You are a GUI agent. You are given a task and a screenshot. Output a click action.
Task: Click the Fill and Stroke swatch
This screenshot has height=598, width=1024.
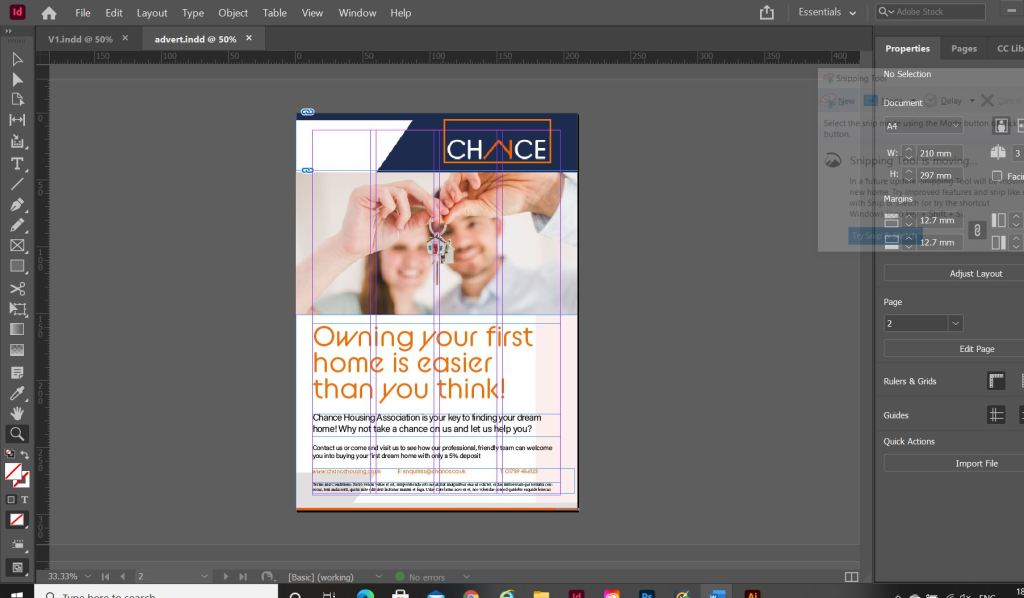coord(15,474)
